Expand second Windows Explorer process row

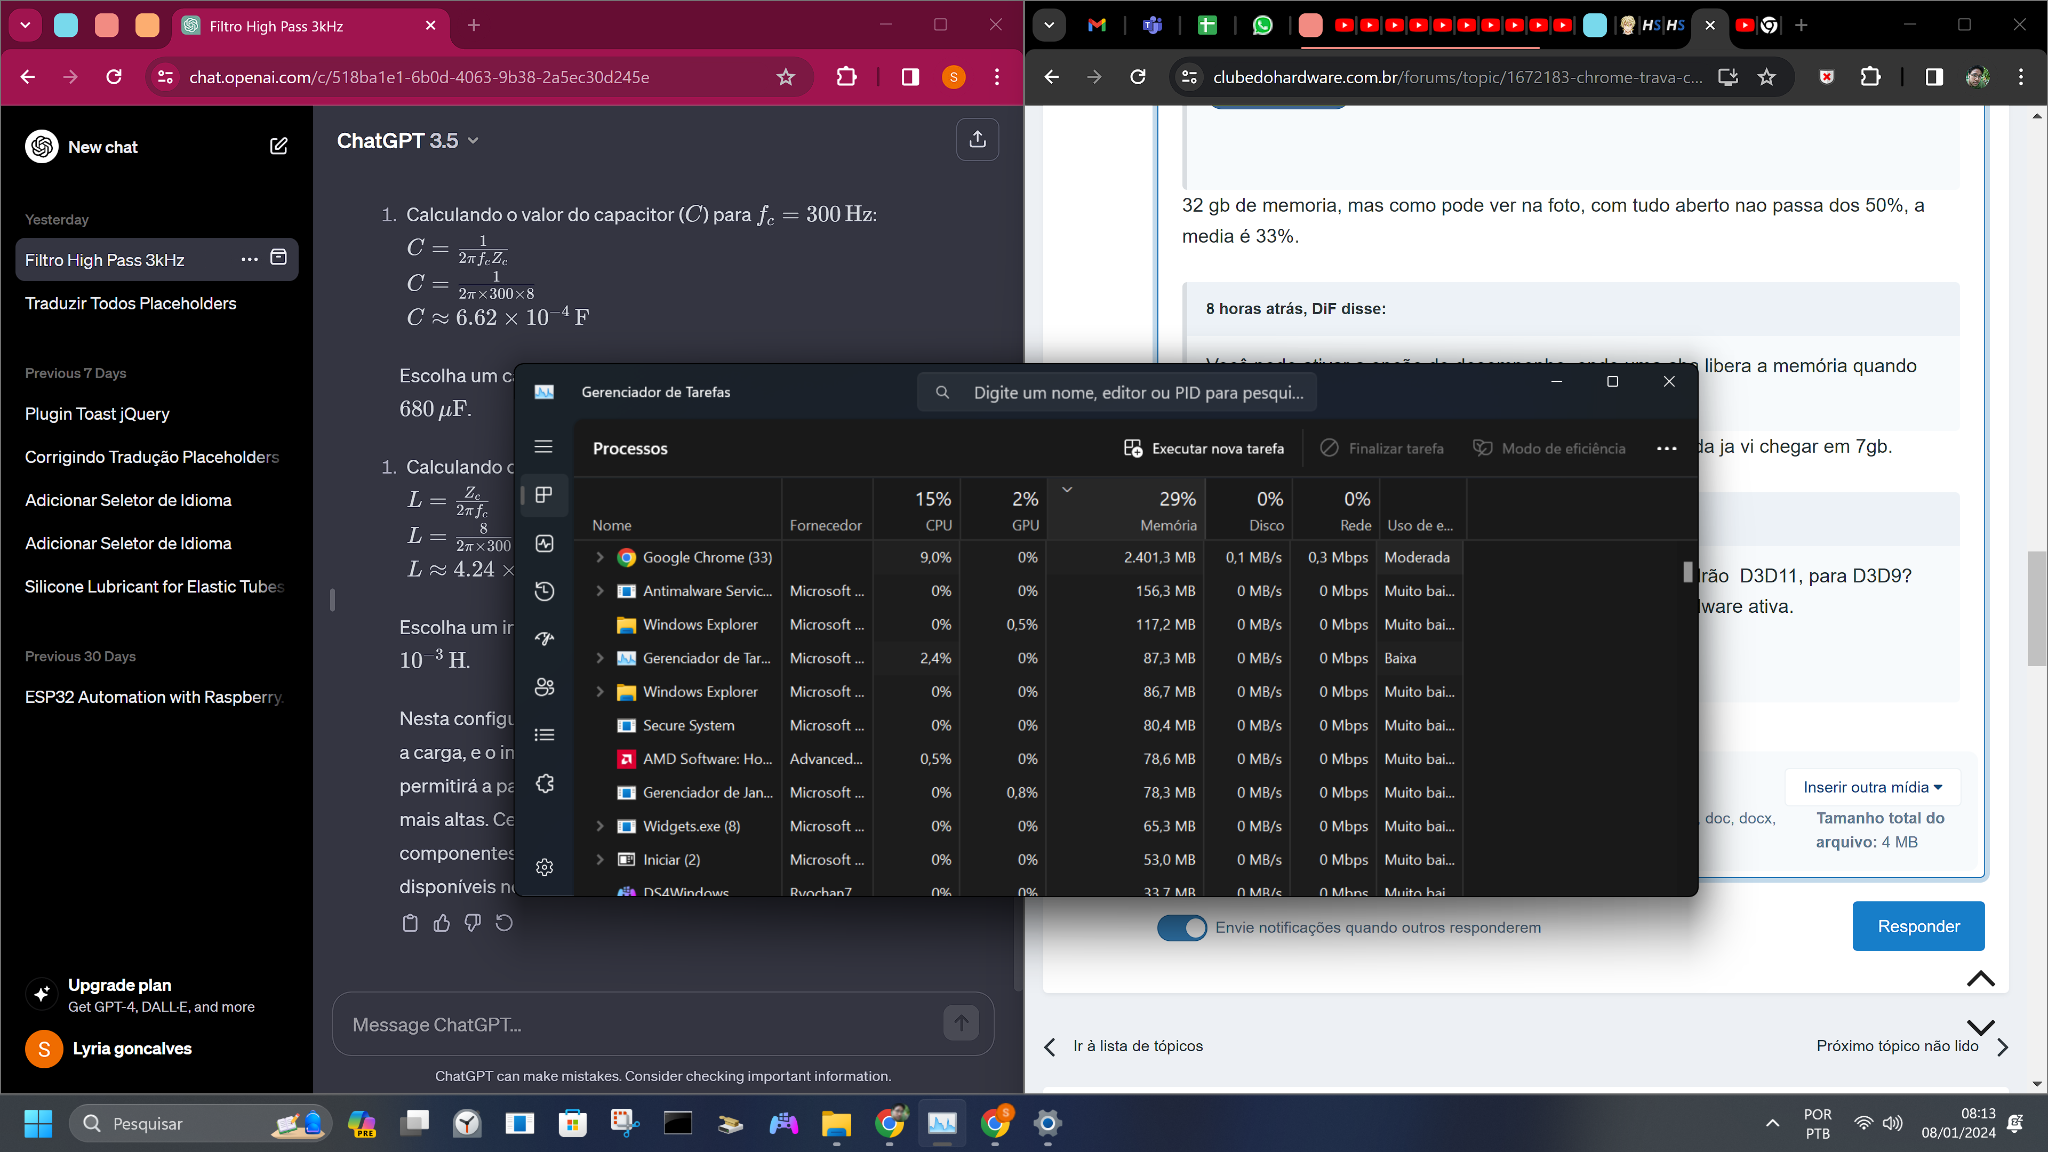(x=600, y=692)
